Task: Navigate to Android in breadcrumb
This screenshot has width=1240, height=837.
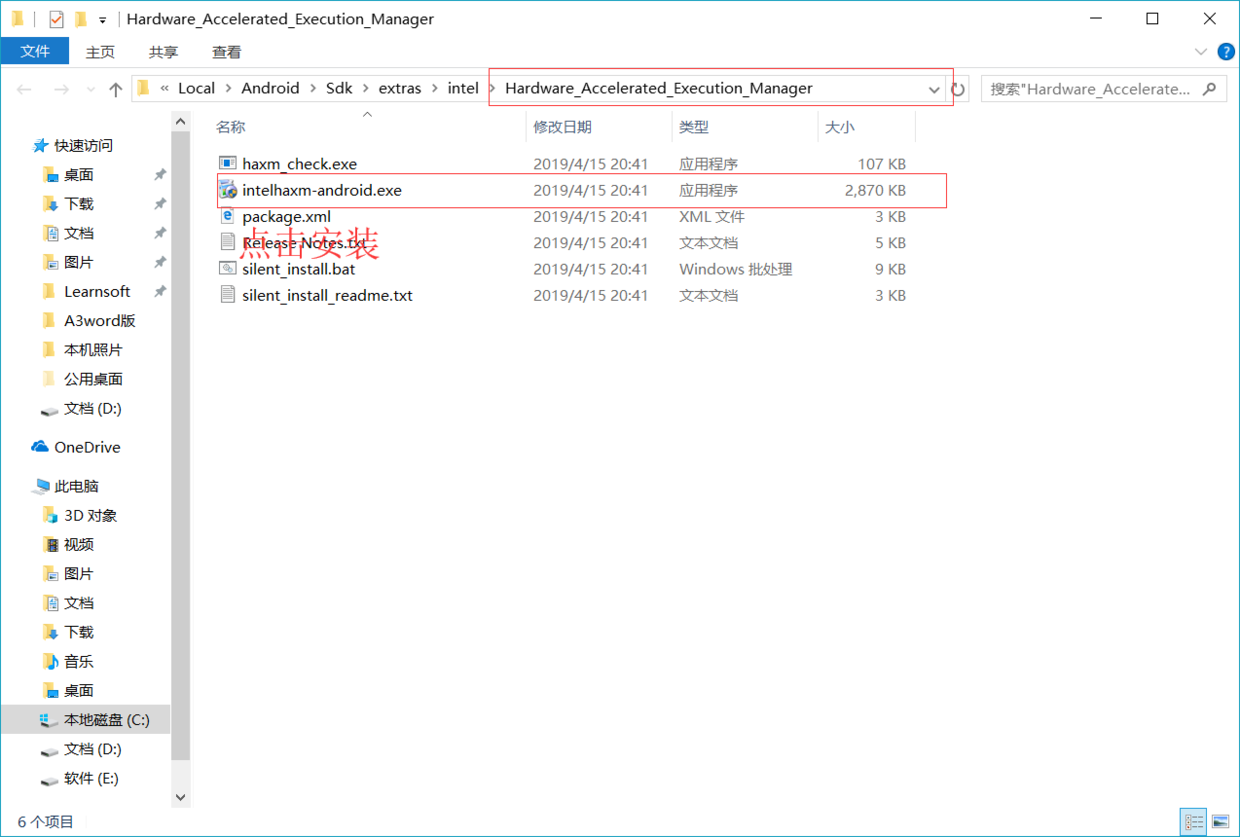Action: tap(270, 88)
